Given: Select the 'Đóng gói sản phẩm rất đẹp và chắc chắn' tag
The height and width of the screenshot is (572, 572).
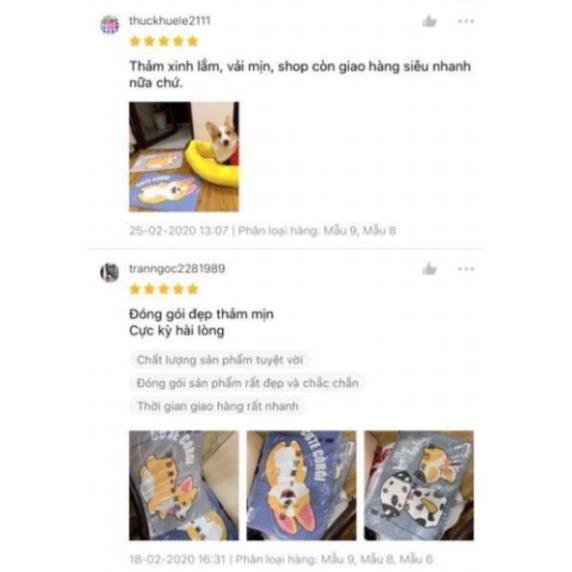Looking at the screenshot, I should pyautogui.click(x=247, y=383).
